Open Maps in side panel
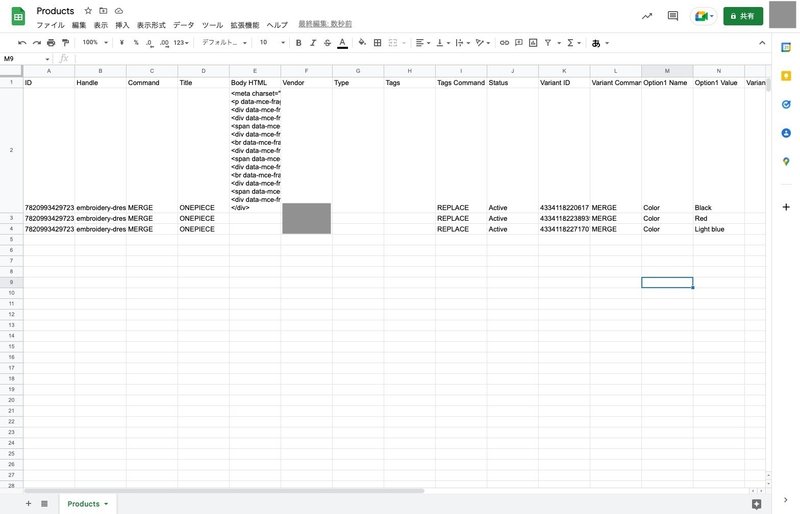Image resolution: width=800 pixels, height=514 pixels. coord(786,162)
